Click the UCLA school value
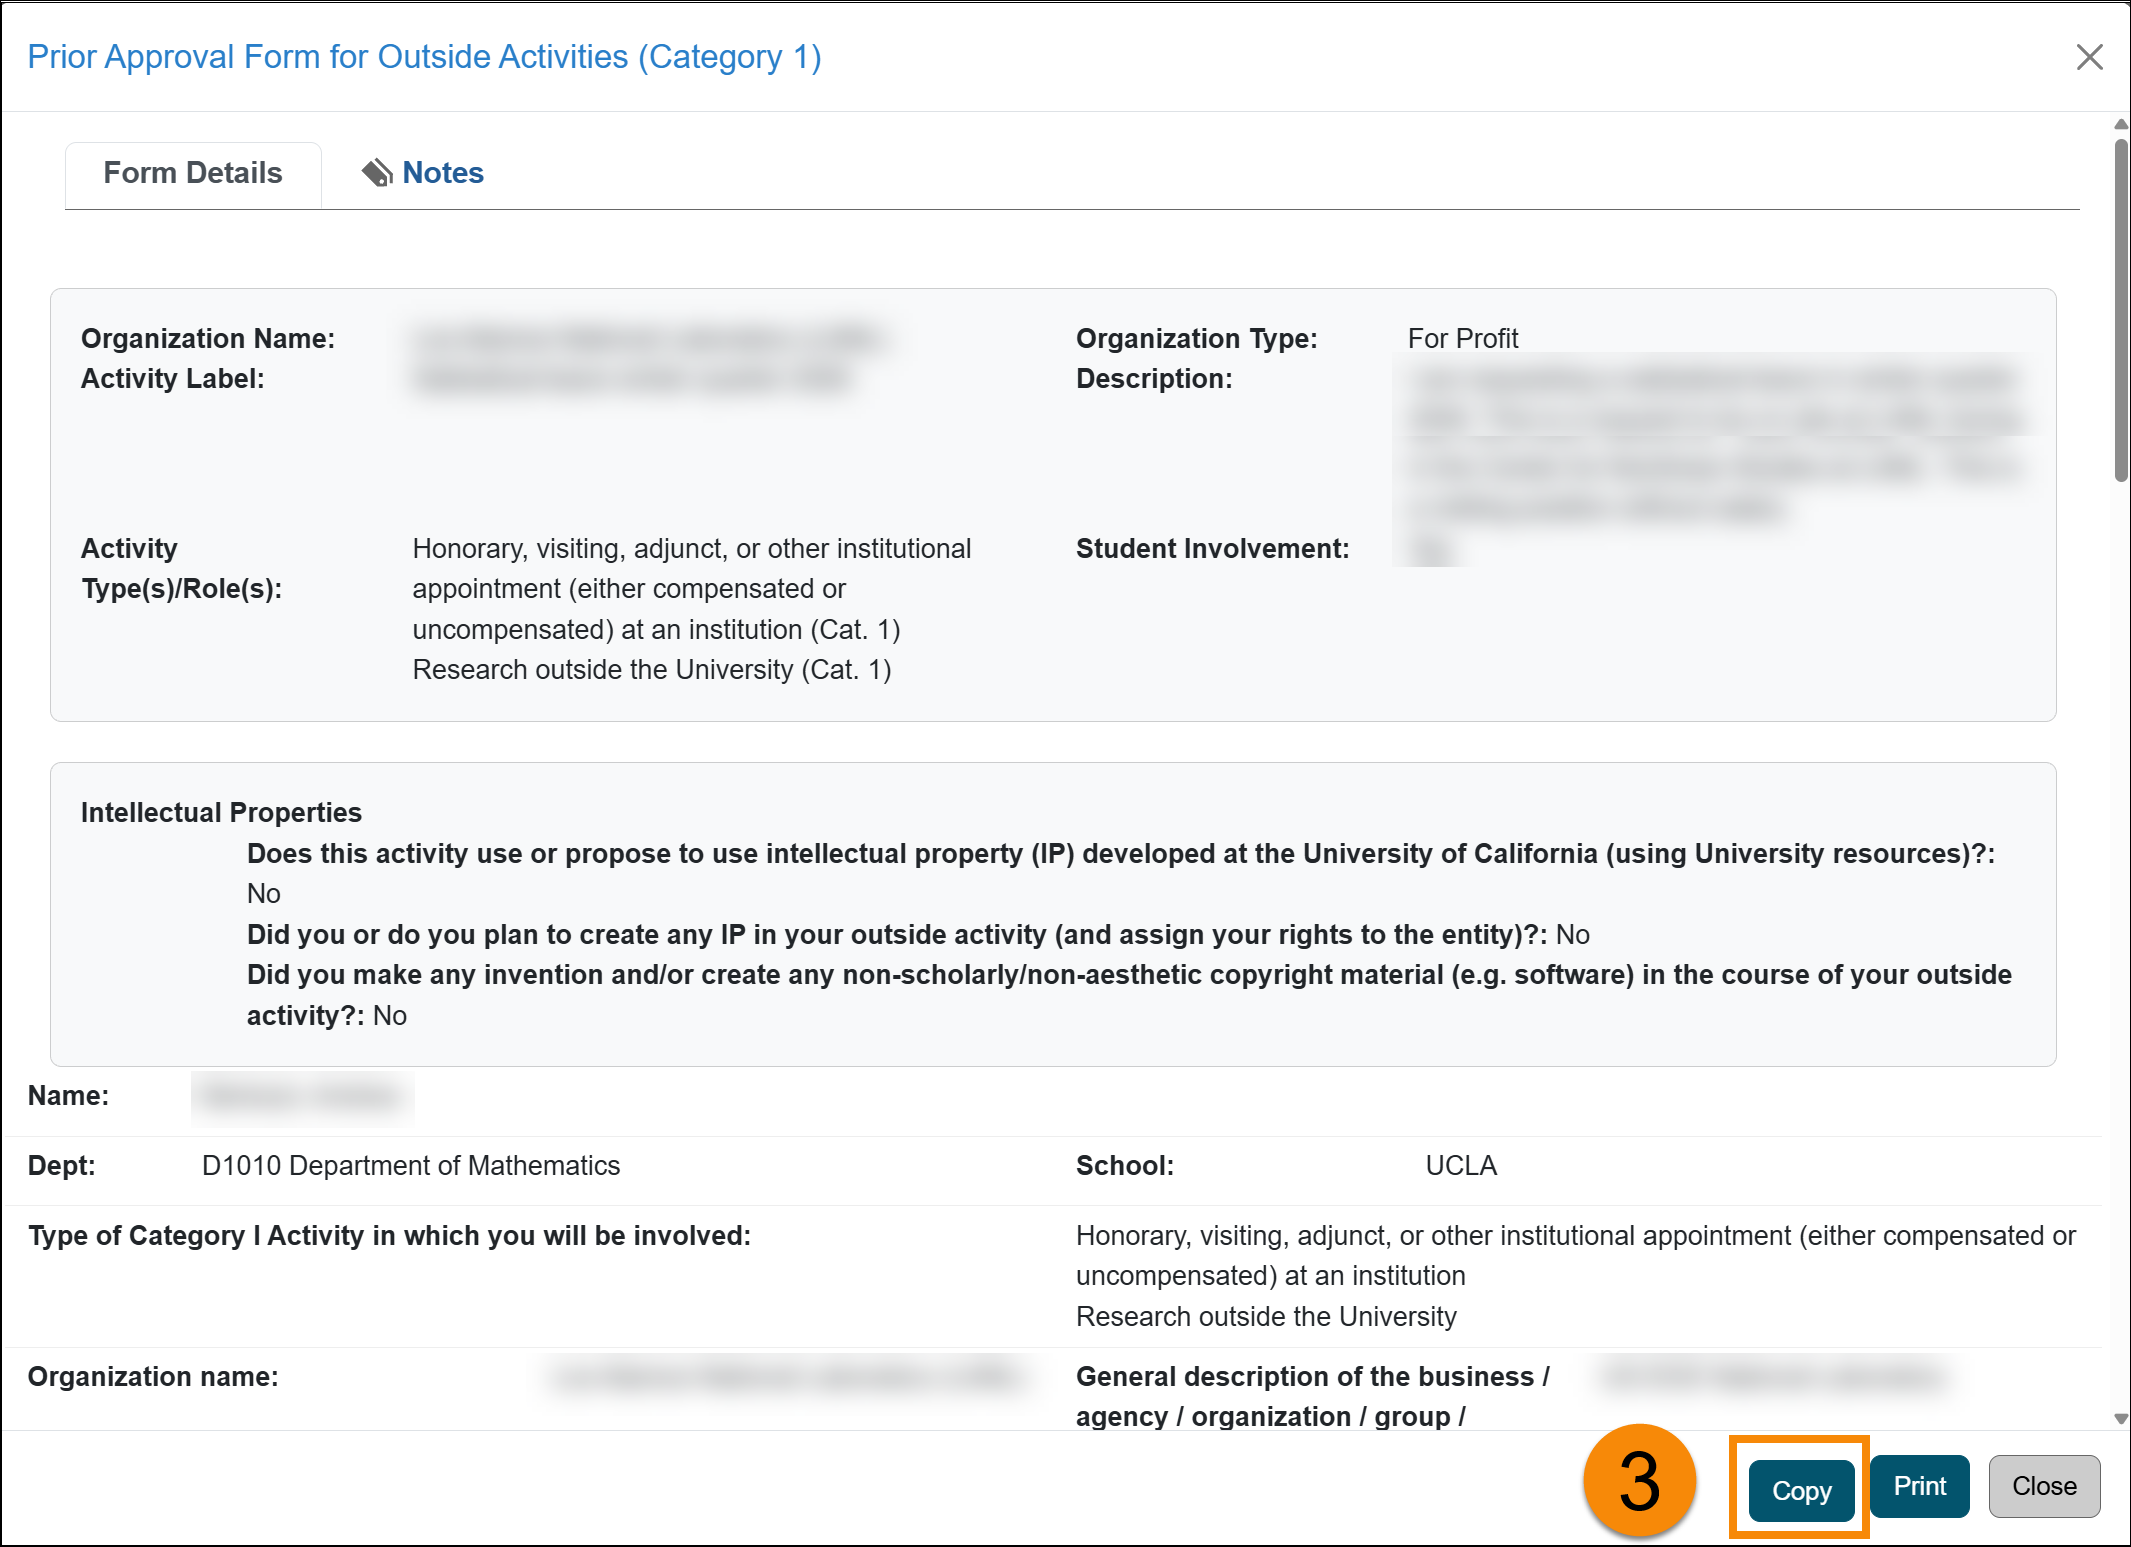This screenshot has height=1547, width=2131. pyautogui.click(x=1460, y=1166)
